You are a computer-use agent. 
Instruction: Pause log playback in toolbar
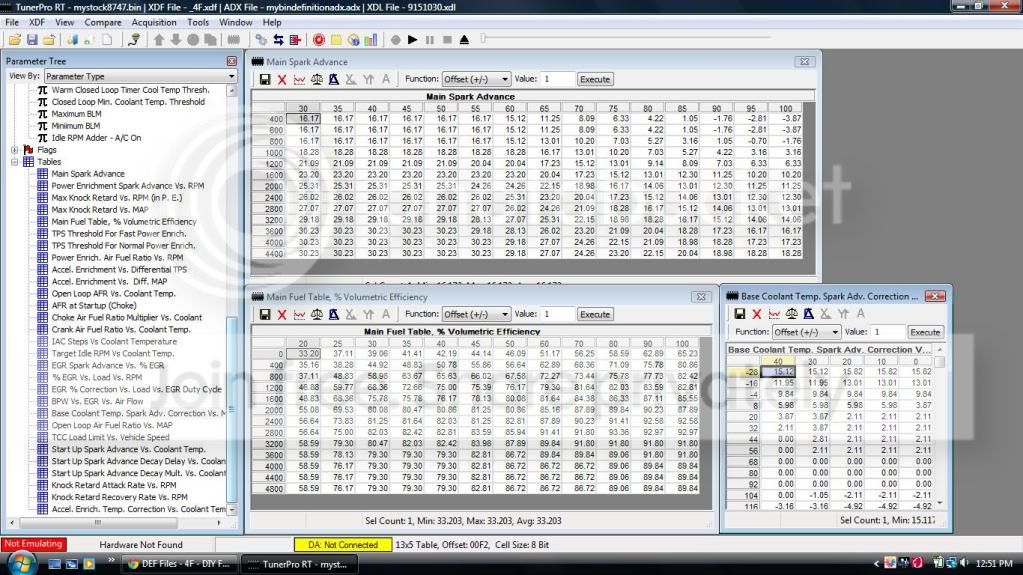coord(429,40)
